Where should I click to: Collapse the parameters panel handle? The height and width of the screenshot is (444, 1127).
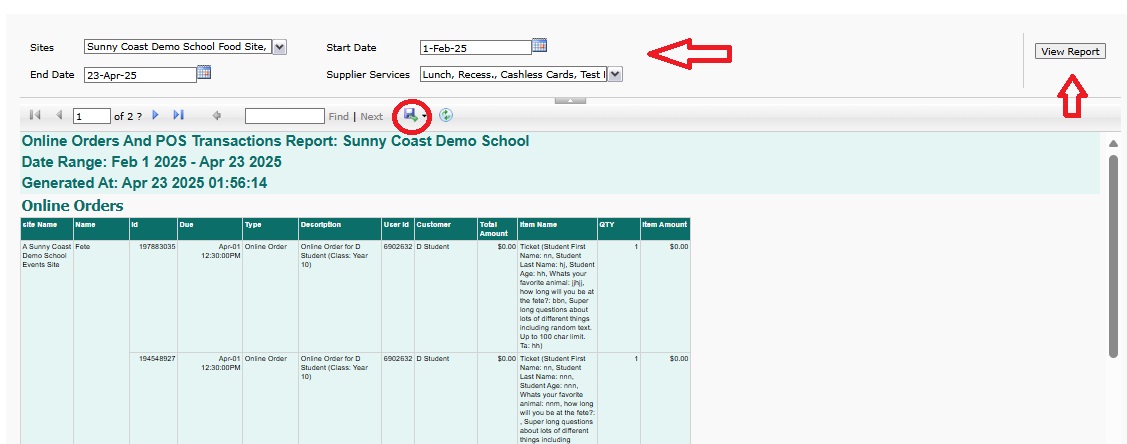click(569, 100)
